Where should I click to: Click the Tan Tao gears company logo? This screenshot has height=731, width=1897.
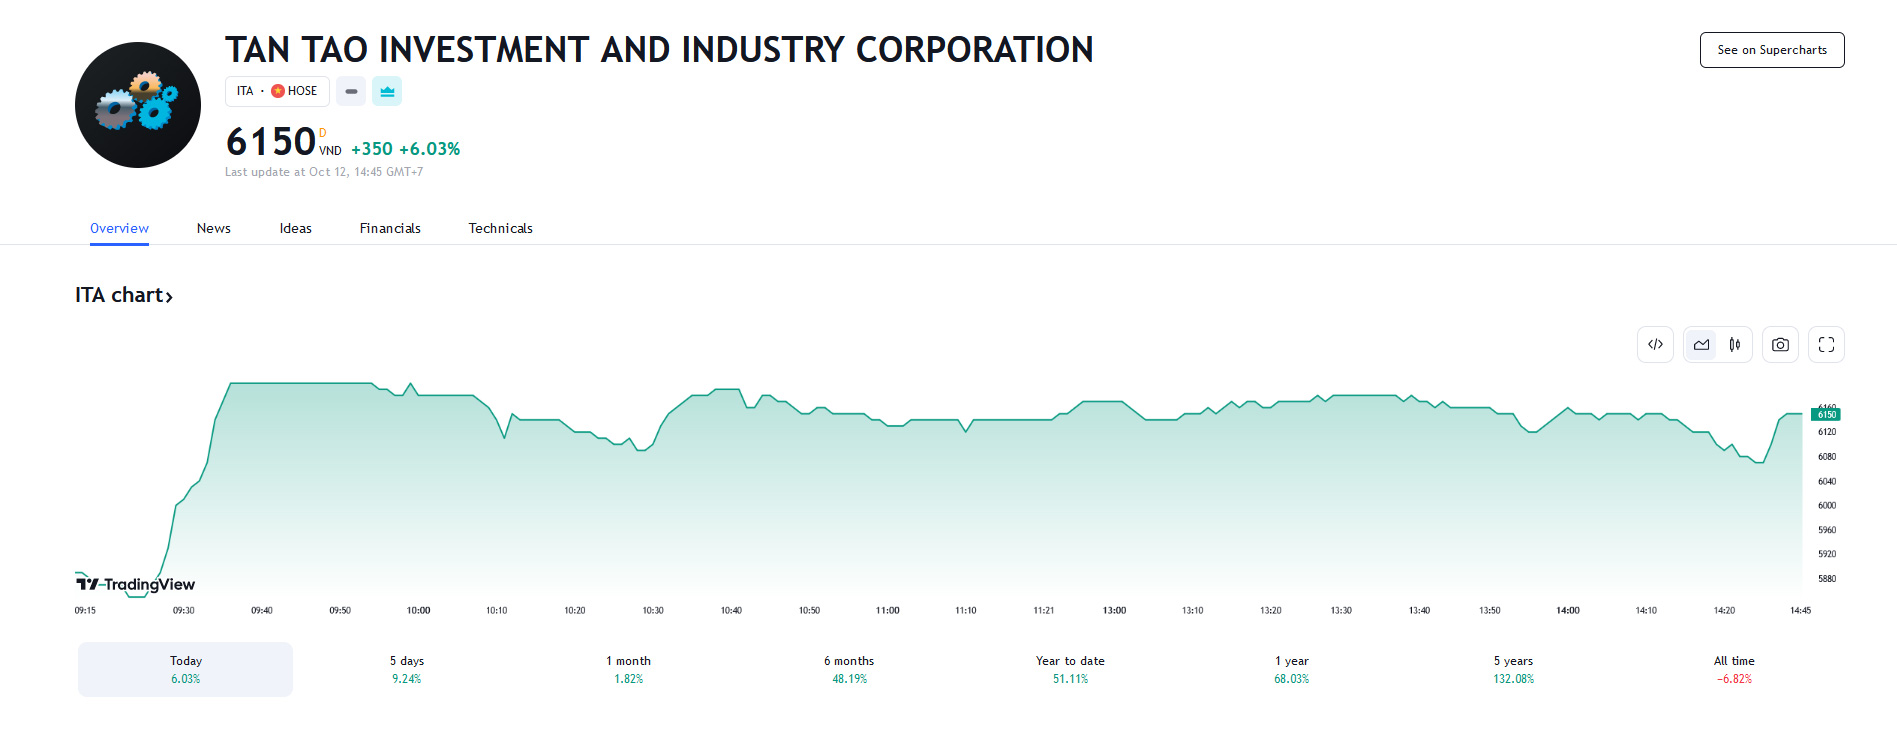coord(138,105)
